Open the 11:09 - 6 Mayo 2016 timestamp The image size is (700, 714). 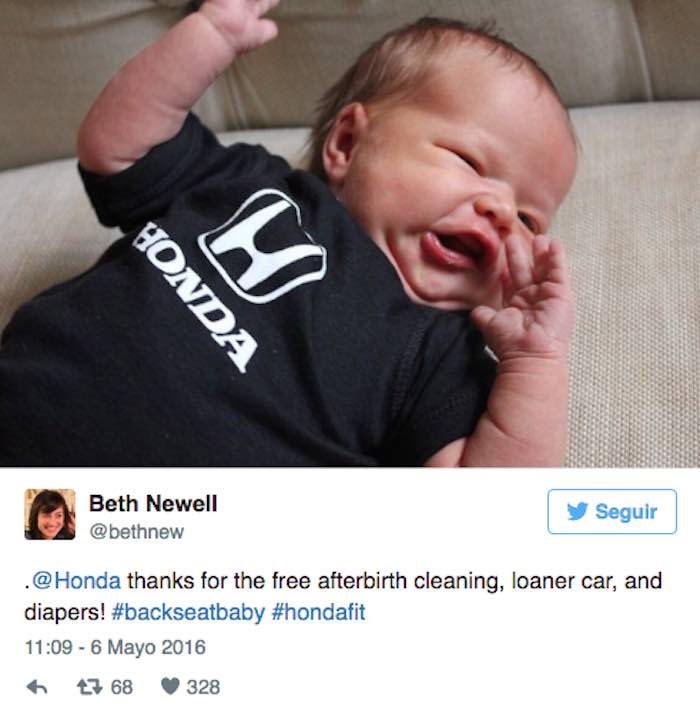[115, 647]
